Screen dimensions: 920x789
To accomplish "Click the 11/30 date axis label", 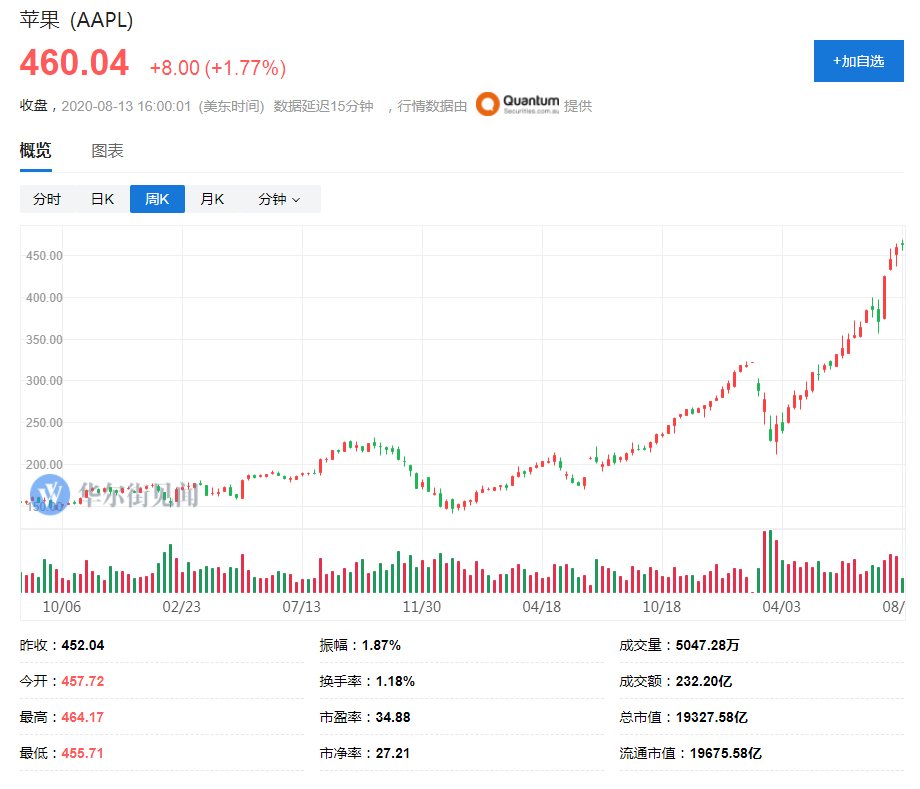I will click(421, 607).
